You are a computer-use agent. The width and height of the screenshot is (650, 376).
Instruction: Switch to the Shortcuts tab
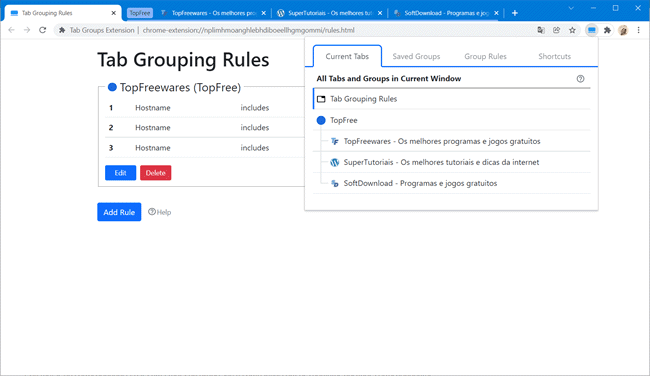pos(555,56)
